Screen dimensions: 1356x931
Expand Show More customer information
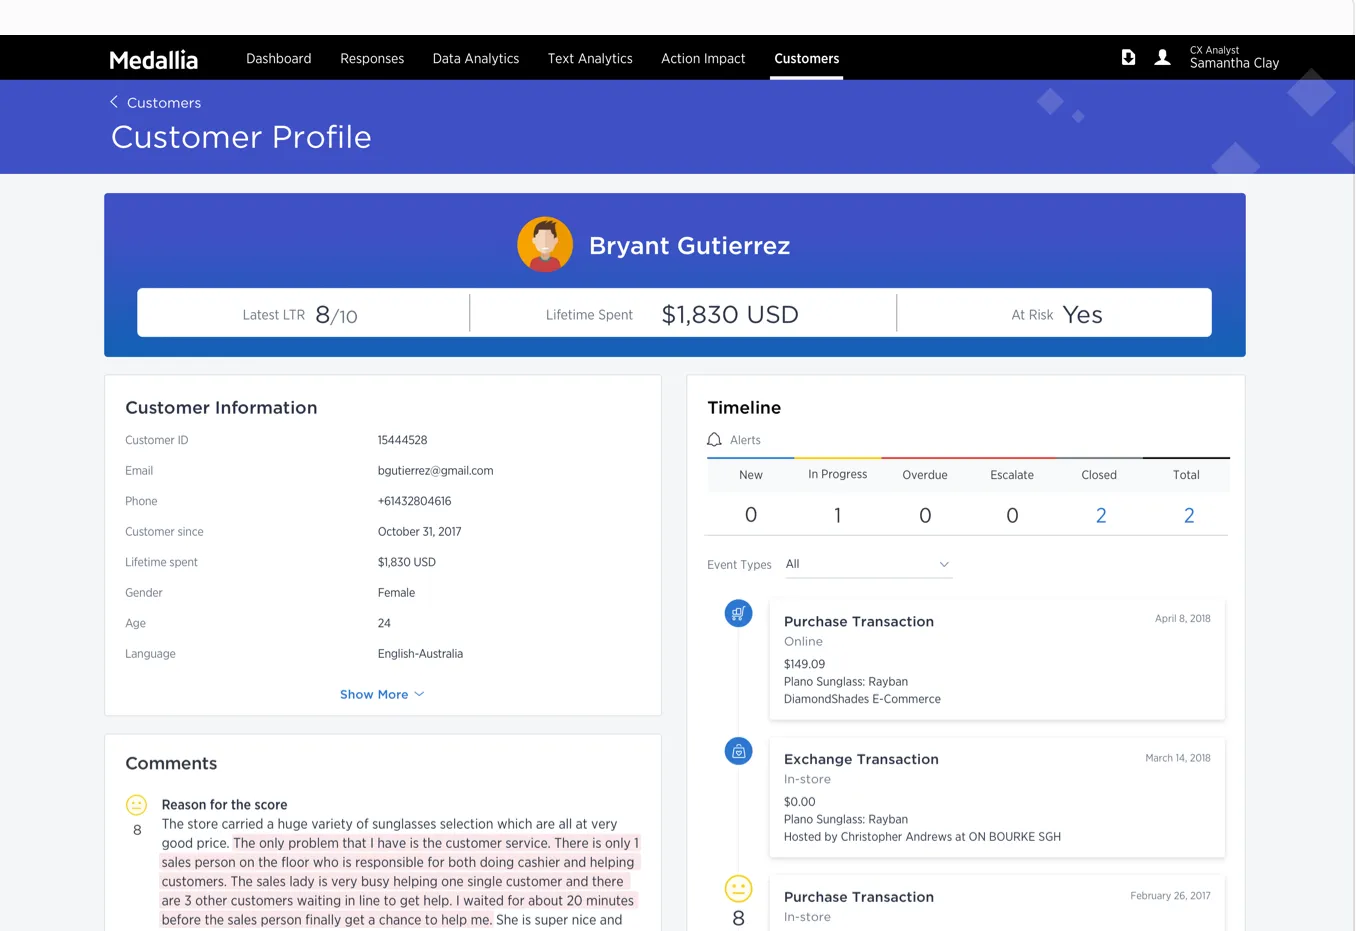point(382,694)
